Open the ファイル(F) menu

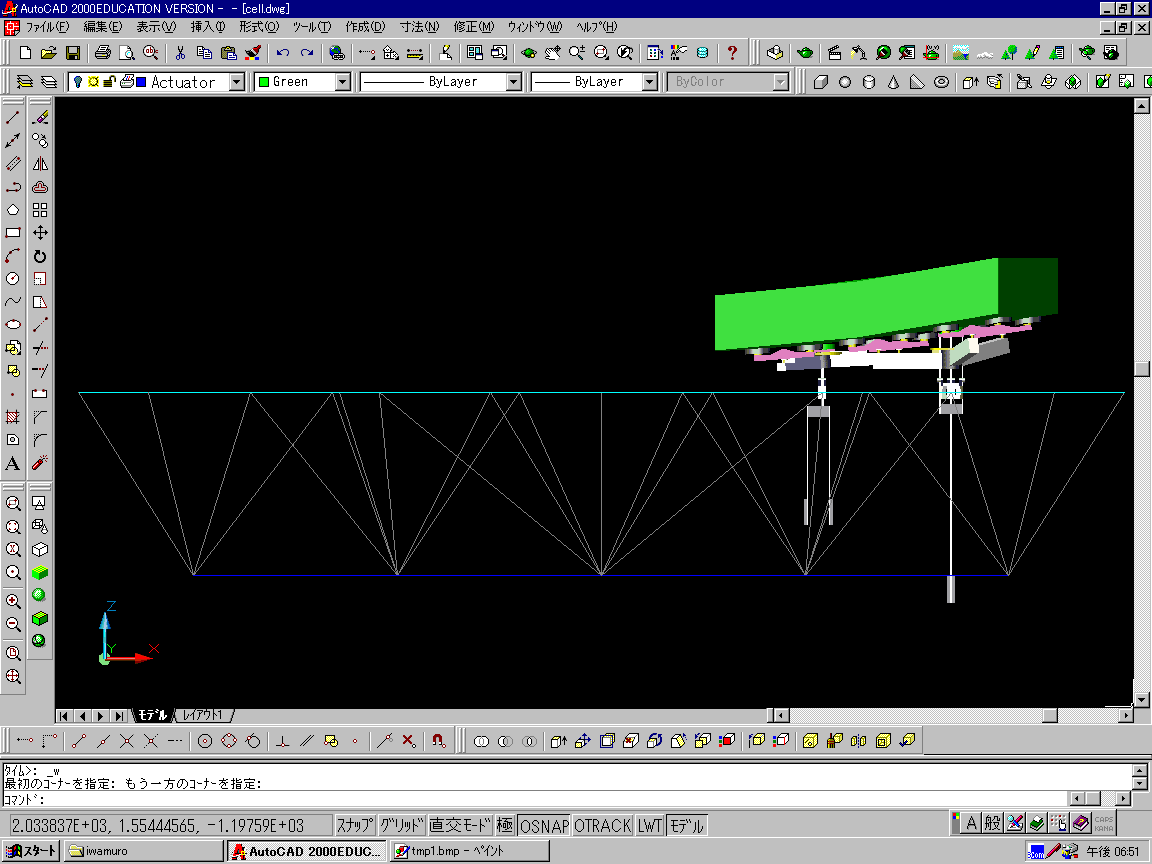[48, 27]
